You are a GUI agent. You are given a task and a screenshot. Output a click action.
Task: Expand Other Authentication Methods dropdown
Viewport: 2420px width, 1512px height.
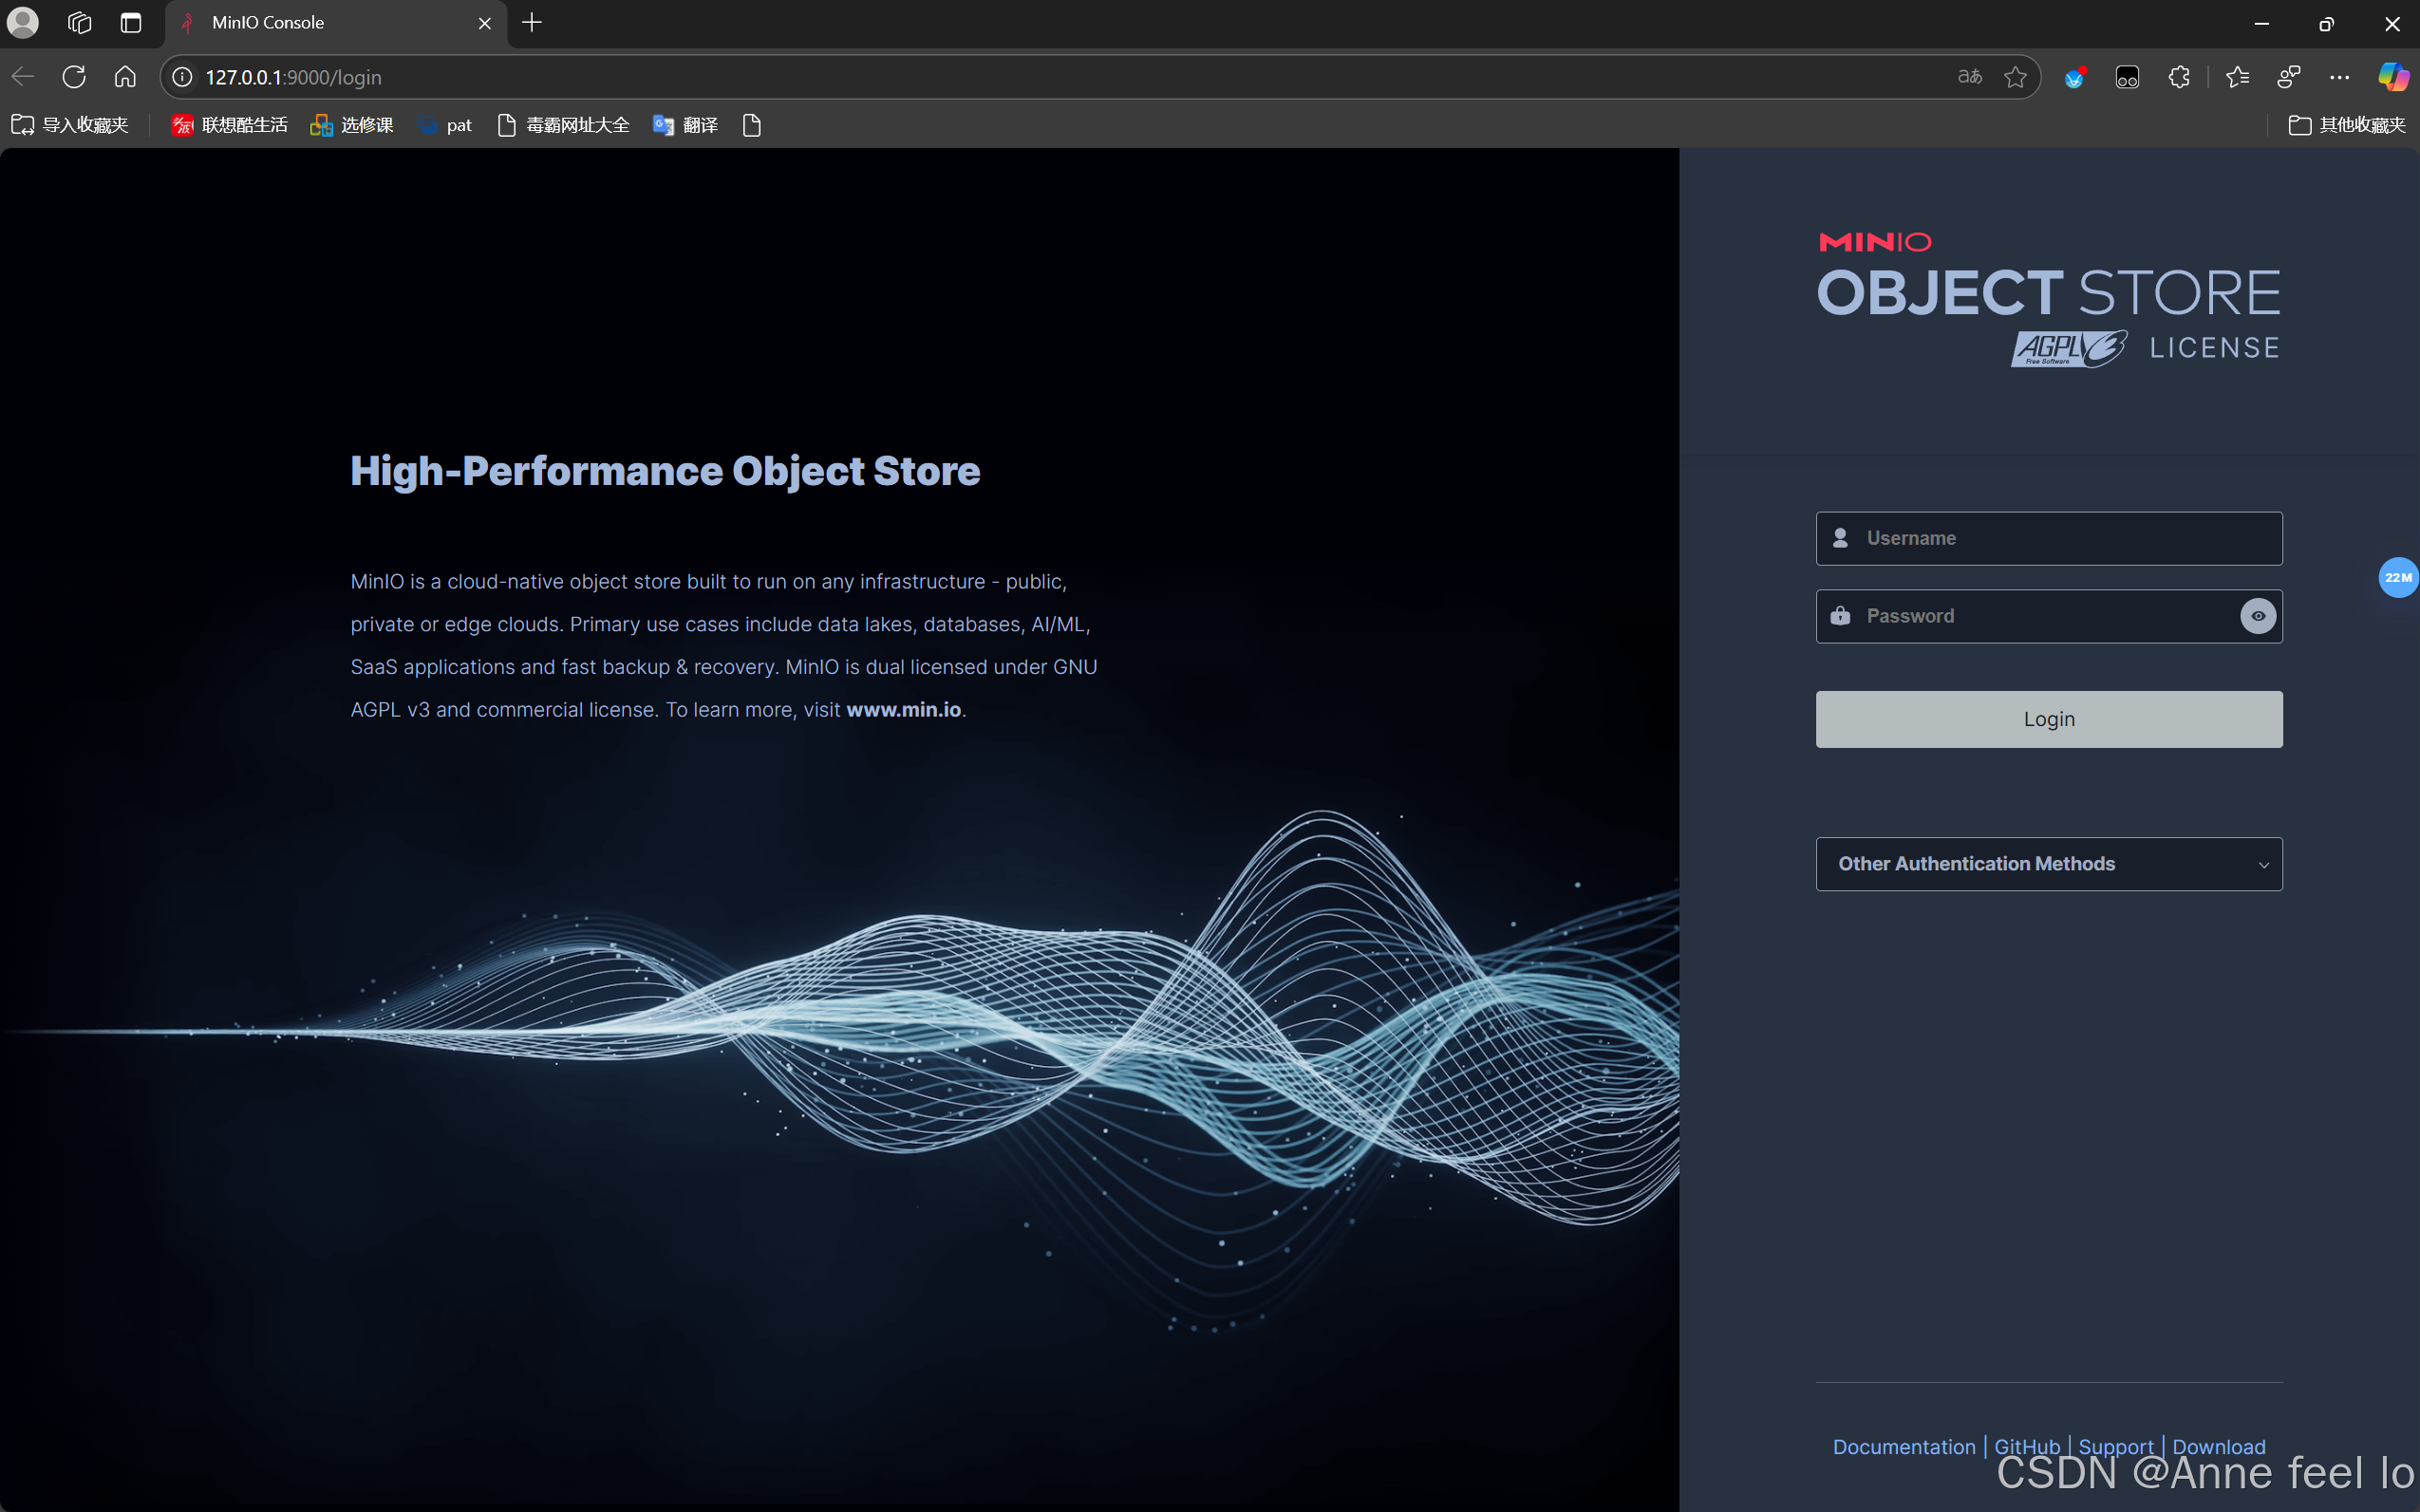click(x=2048, y=864)
